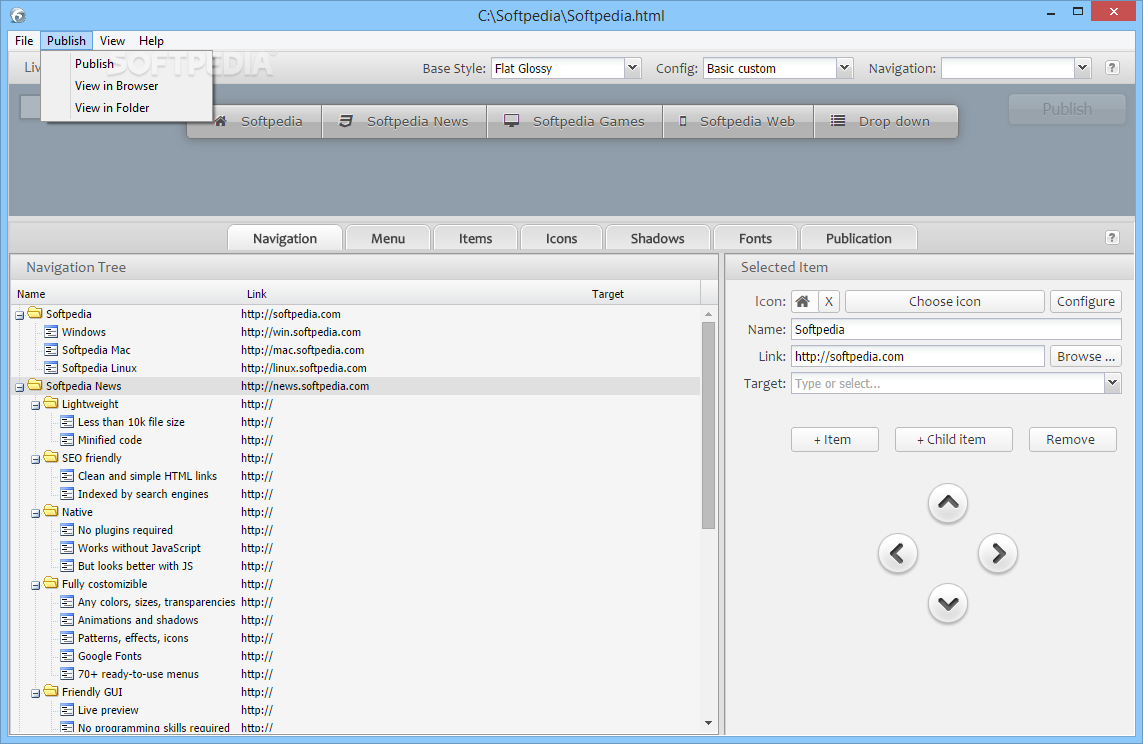1143x744 pixels.
Task: Click the Remove button
Action: point(1072,439)
